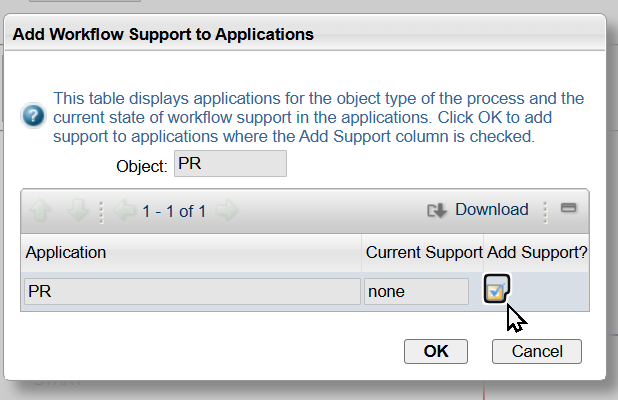Collapse the table with minimize icon

(x=569, y=210)
